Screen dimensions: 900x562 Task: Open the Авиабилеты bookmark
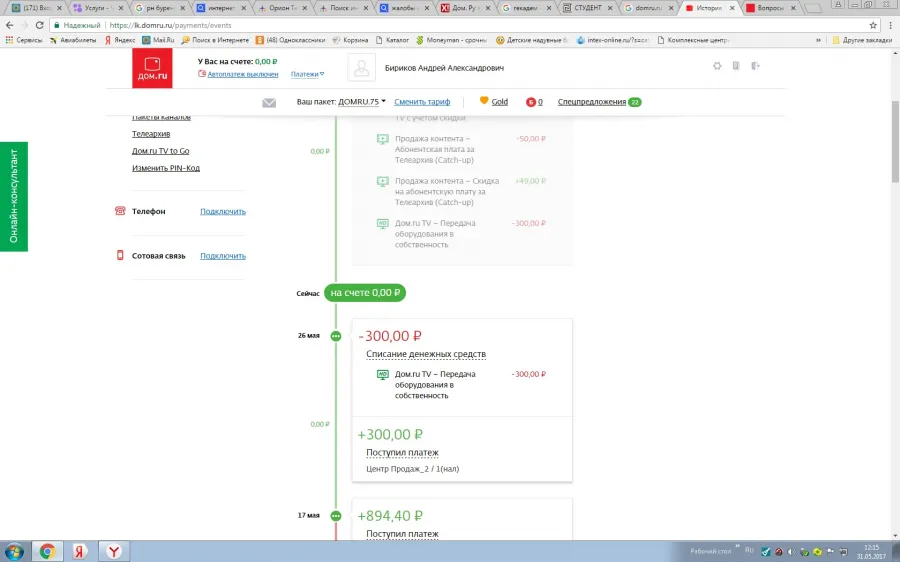73,40
